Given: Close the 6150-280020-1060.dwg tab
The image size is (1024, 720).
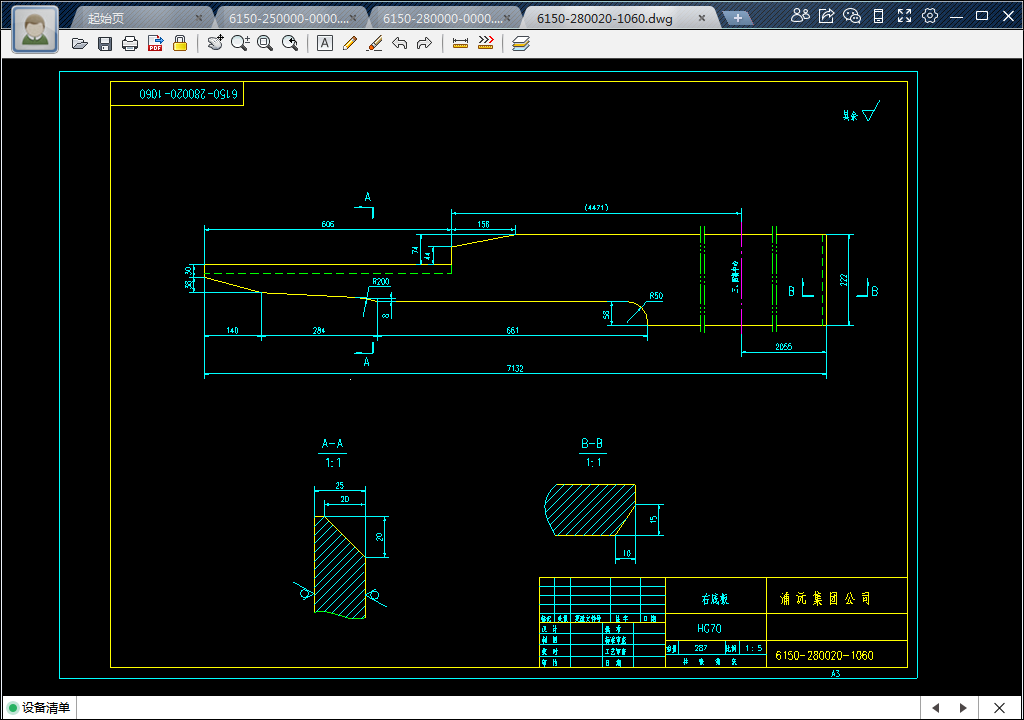Looking at the screenshot, I should pyautogui.click(x=702, y=18).
